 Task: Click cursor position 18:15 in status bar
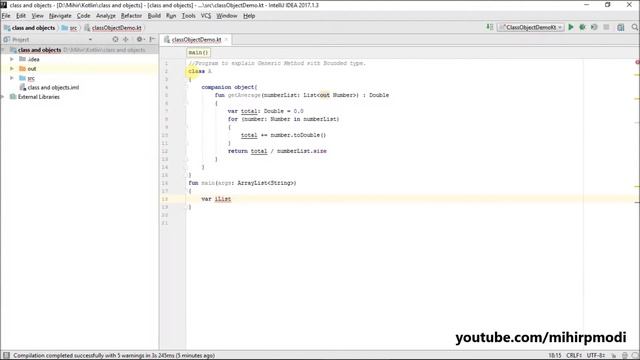555,356
